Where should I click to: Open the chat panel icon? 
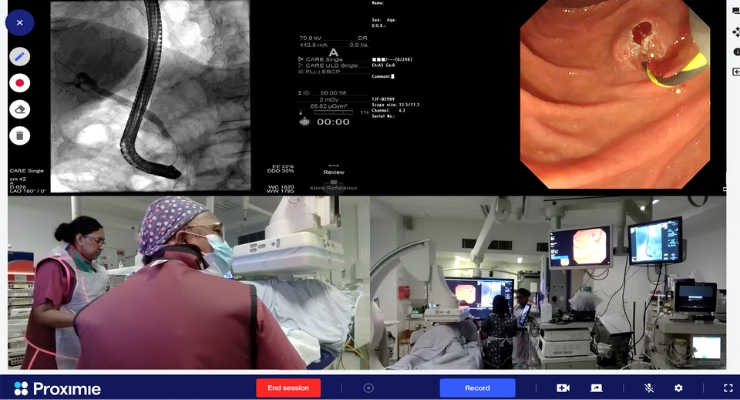736,11
